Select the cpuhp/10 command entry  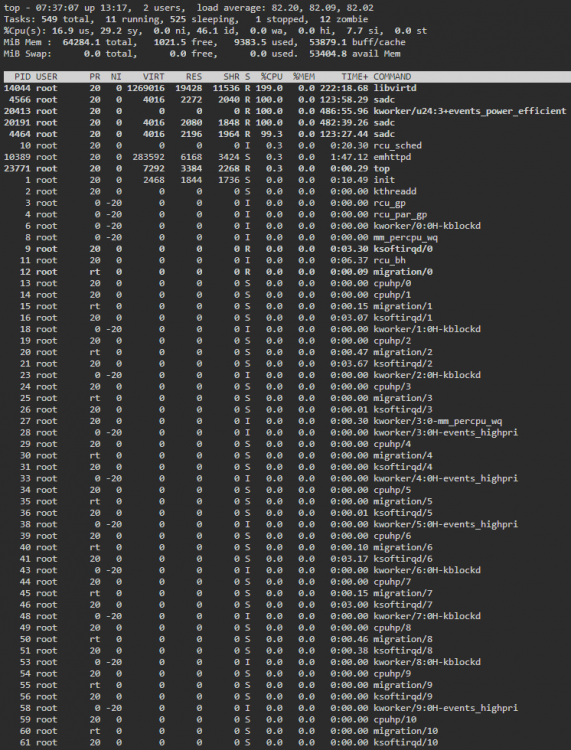coord(395,719)
